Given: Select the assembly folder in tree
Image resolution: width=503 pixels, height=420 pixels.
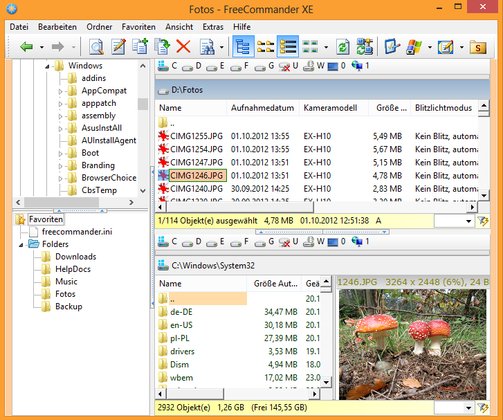Looking at the screenshot, I should (99, 116).
